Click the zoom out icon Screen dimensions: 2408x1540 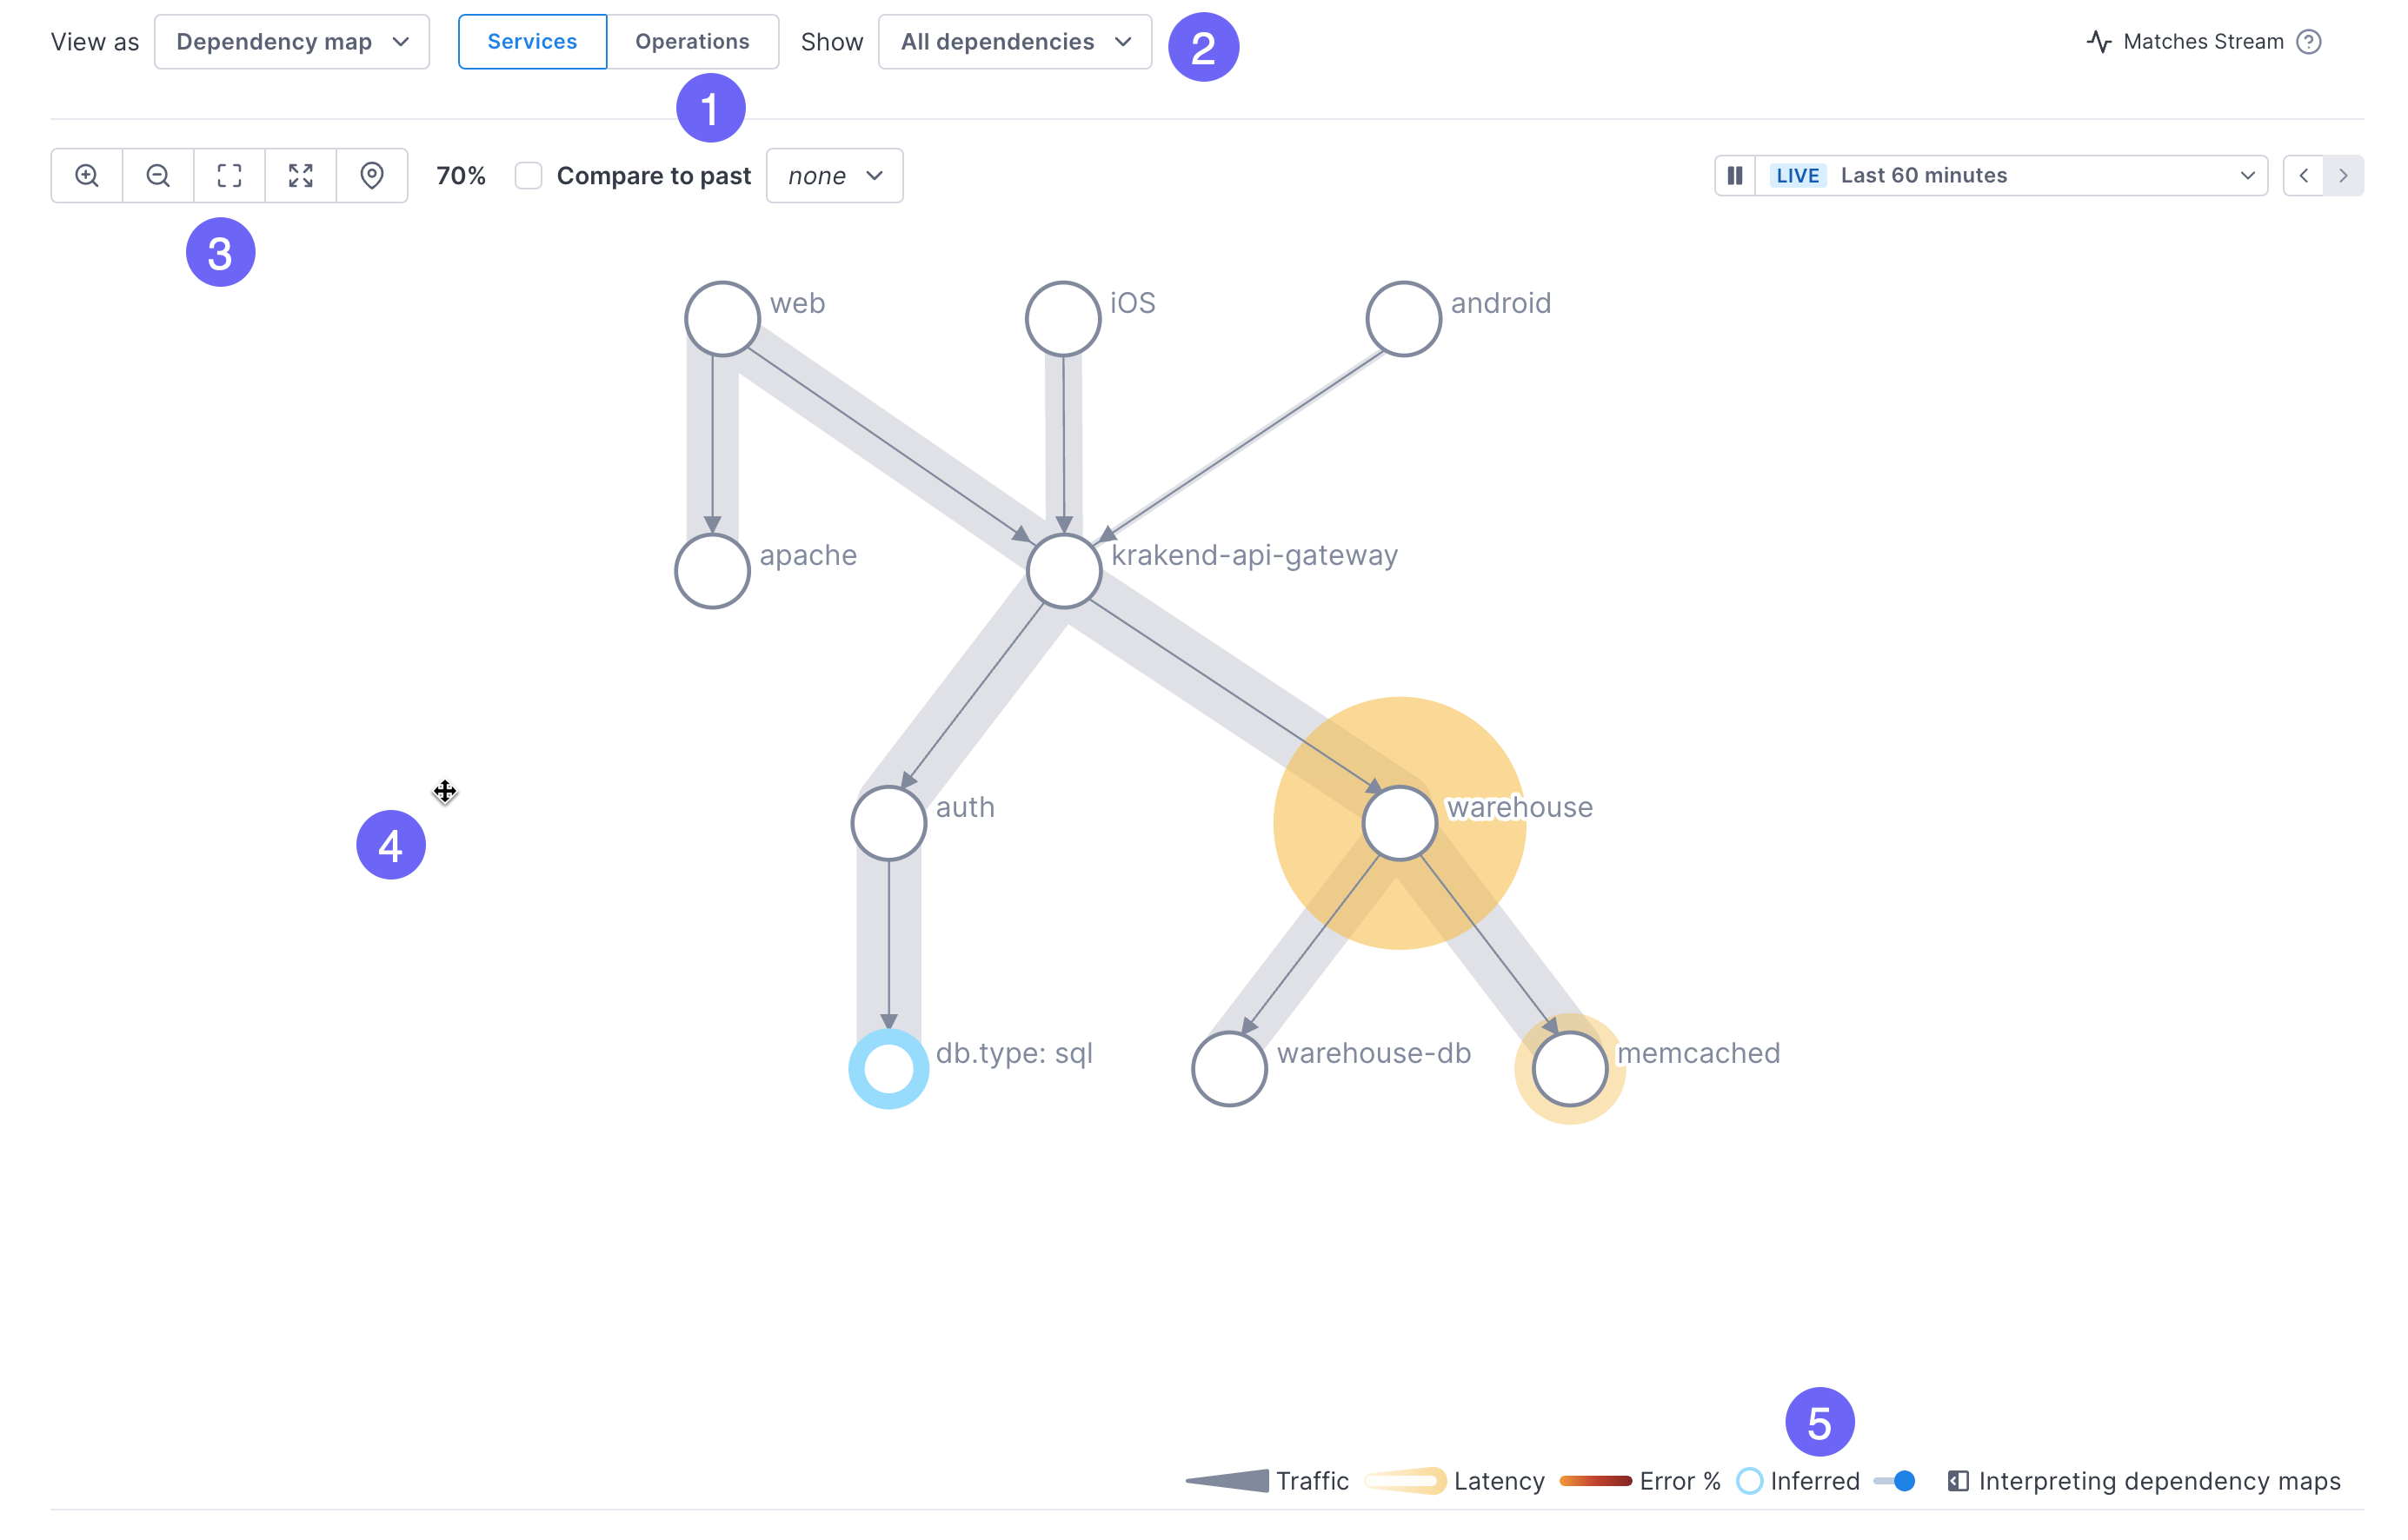point(156,176)
